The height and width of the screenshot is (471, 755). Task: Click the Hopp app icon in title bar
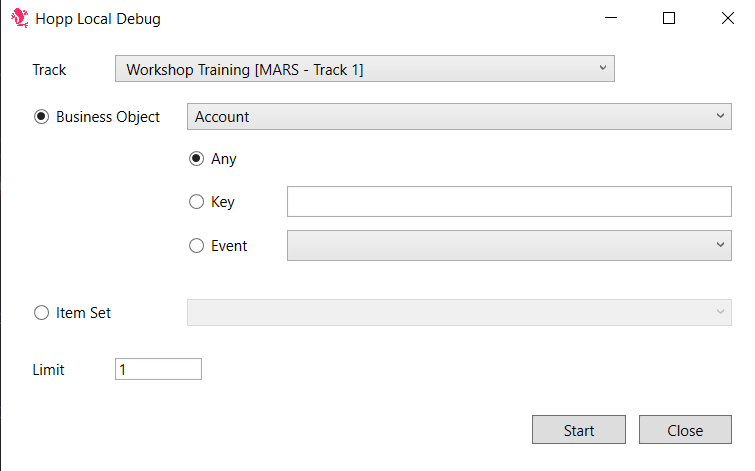pyautogui.click(x=18, y=18)
